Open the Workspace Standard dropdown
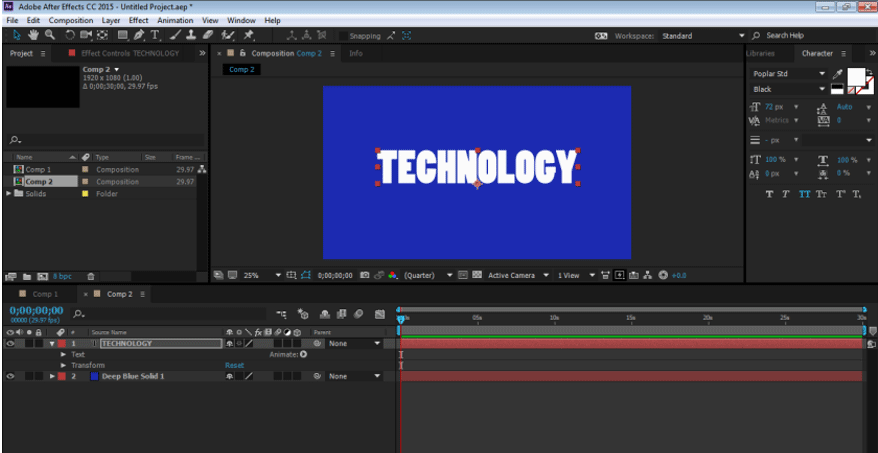Viewport: 878px width, 453px height. [703, 35]
